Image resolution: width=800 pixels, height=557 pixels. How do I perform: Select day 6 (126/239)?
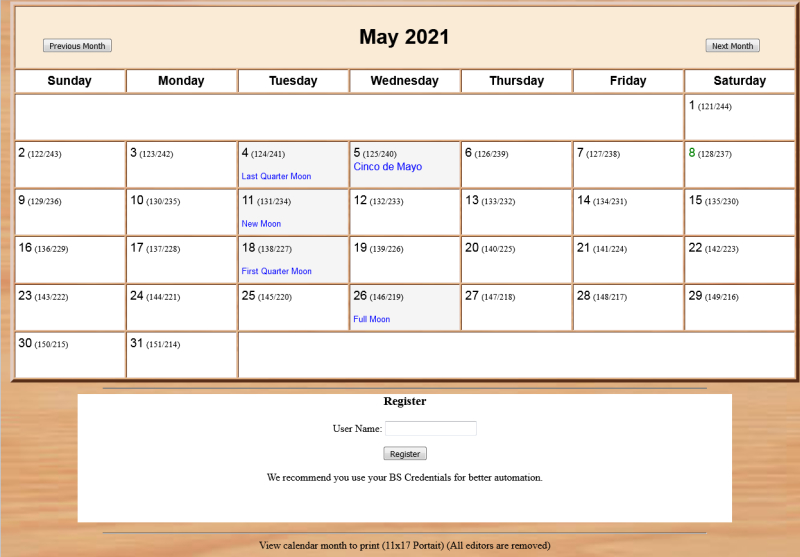[517, 165]
